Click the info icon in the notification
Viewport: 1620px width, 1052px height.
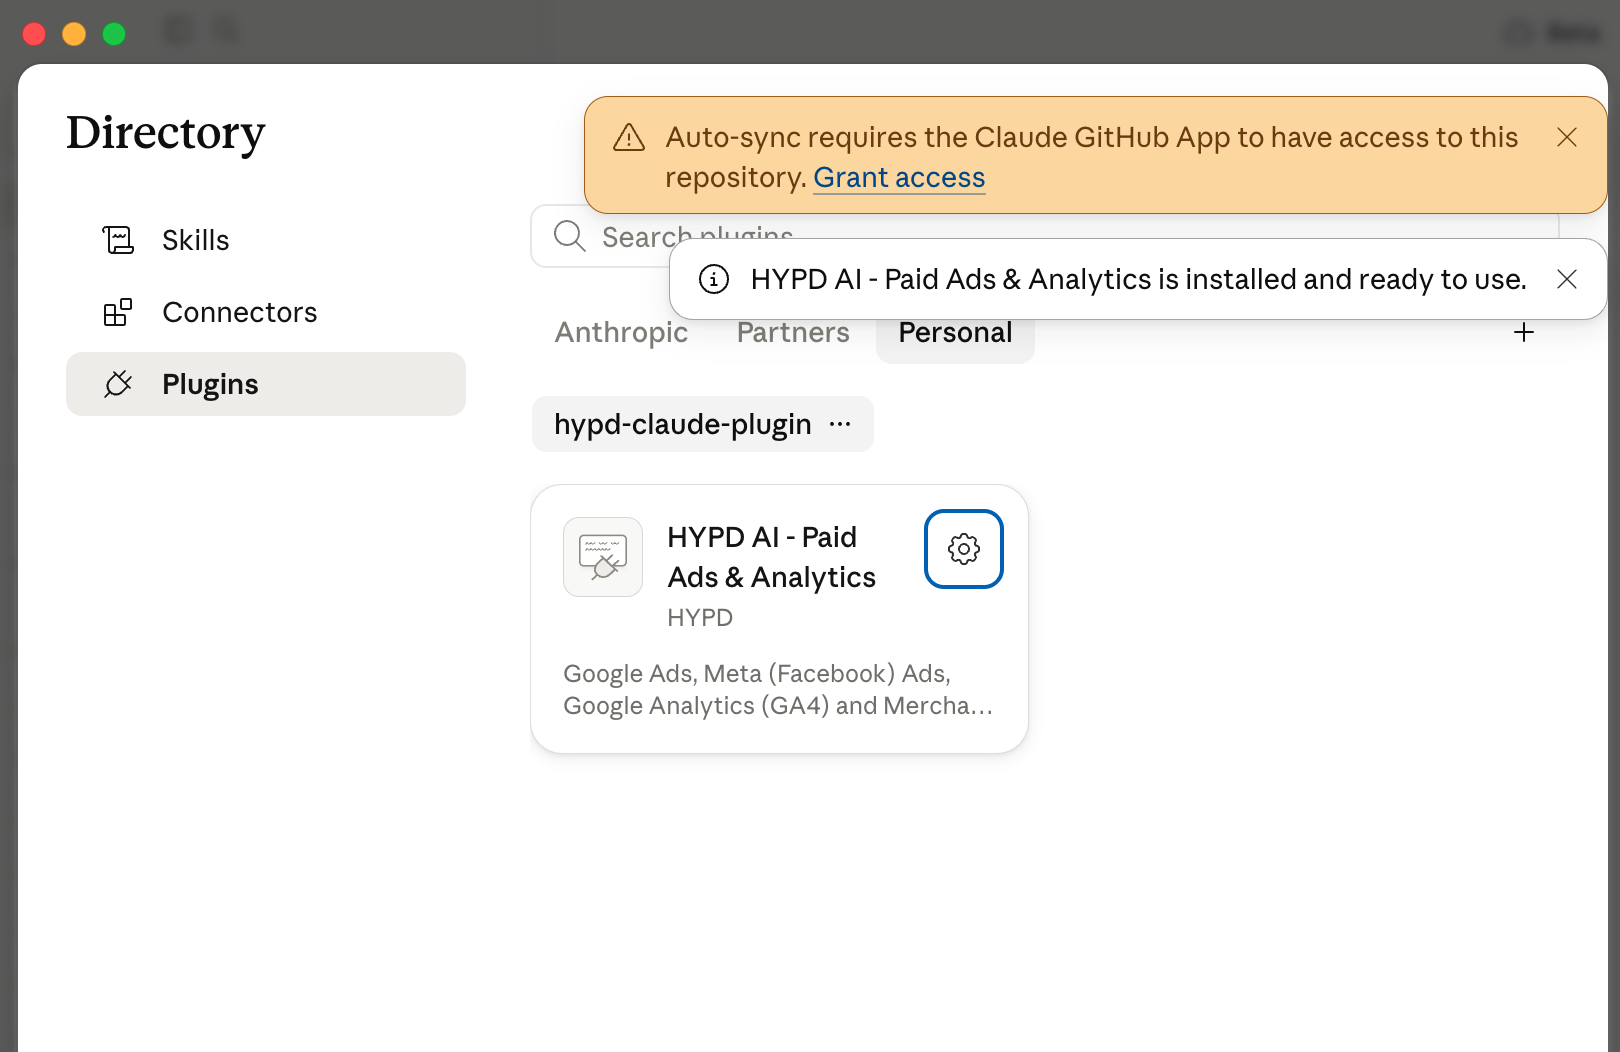coord(713,279)
